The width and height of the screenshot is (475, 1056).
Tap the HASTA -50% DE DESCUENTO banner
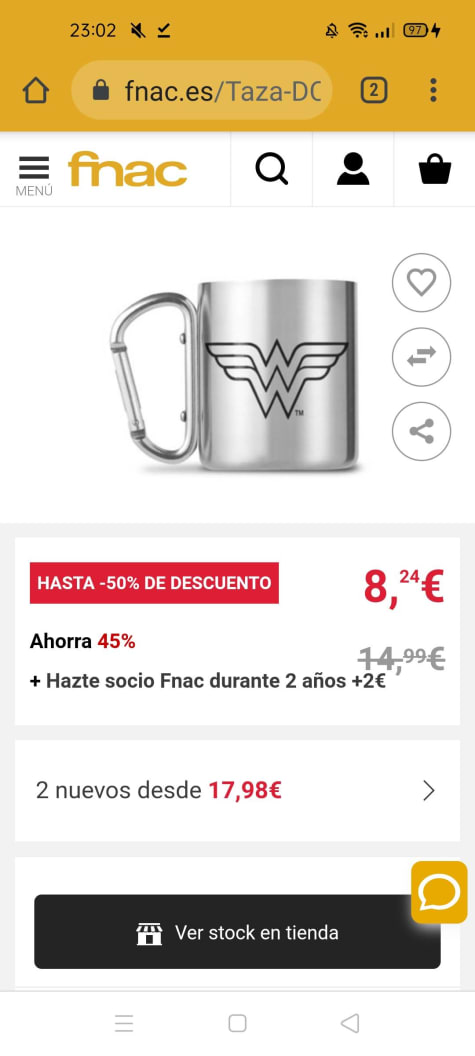point(154,583)
